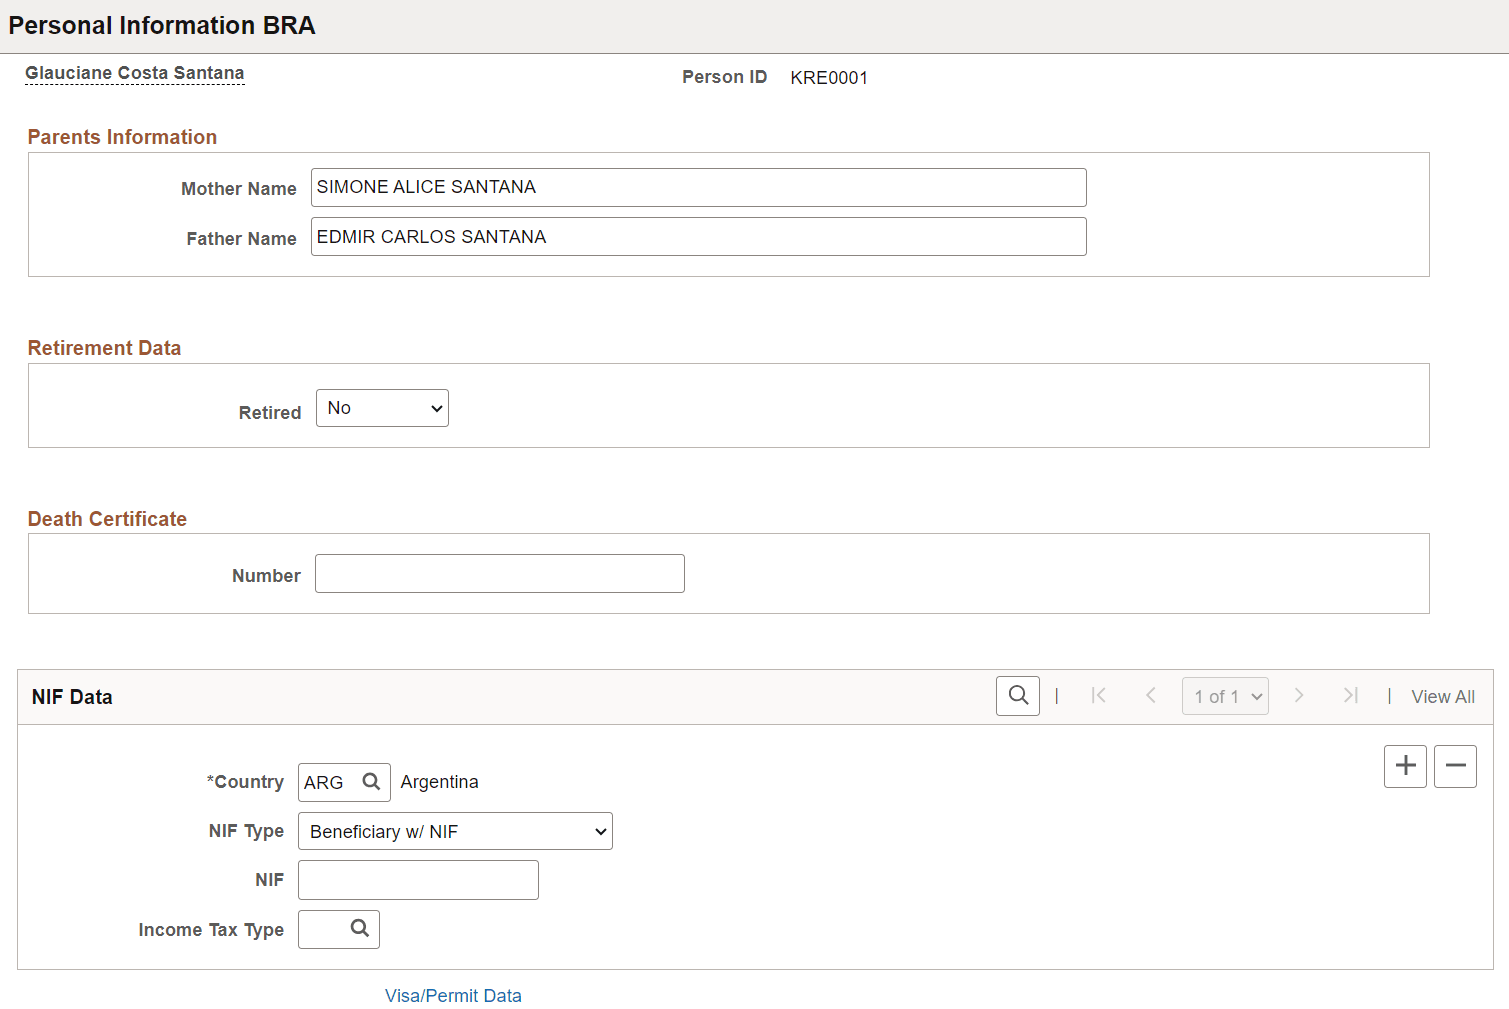Viewport: 1509px width, 1009px height.
Task: Click into the NIF input field
Action: coord(417,879)
